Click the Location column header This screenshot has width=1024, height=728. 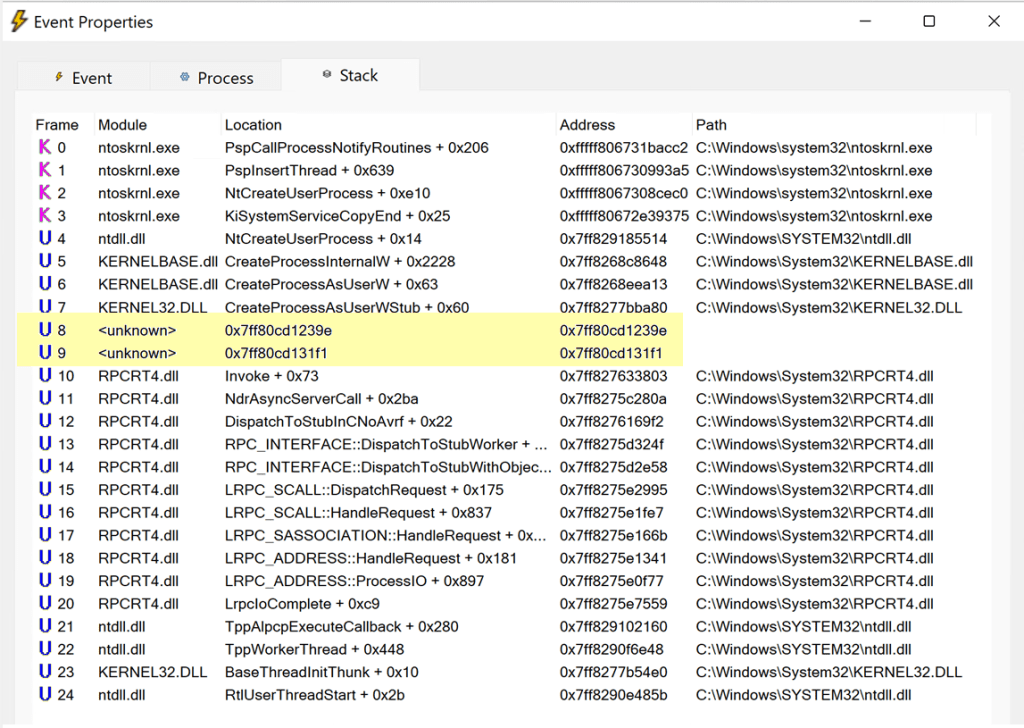coord(253,125)
